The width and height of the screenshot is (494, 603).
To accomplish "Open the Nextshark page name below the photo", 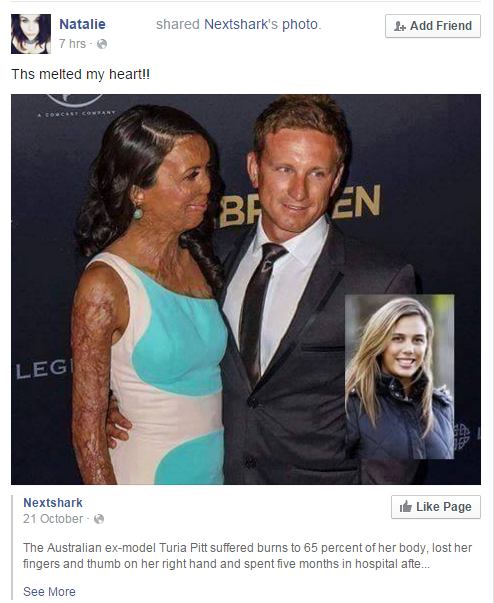I will [53, 503].
